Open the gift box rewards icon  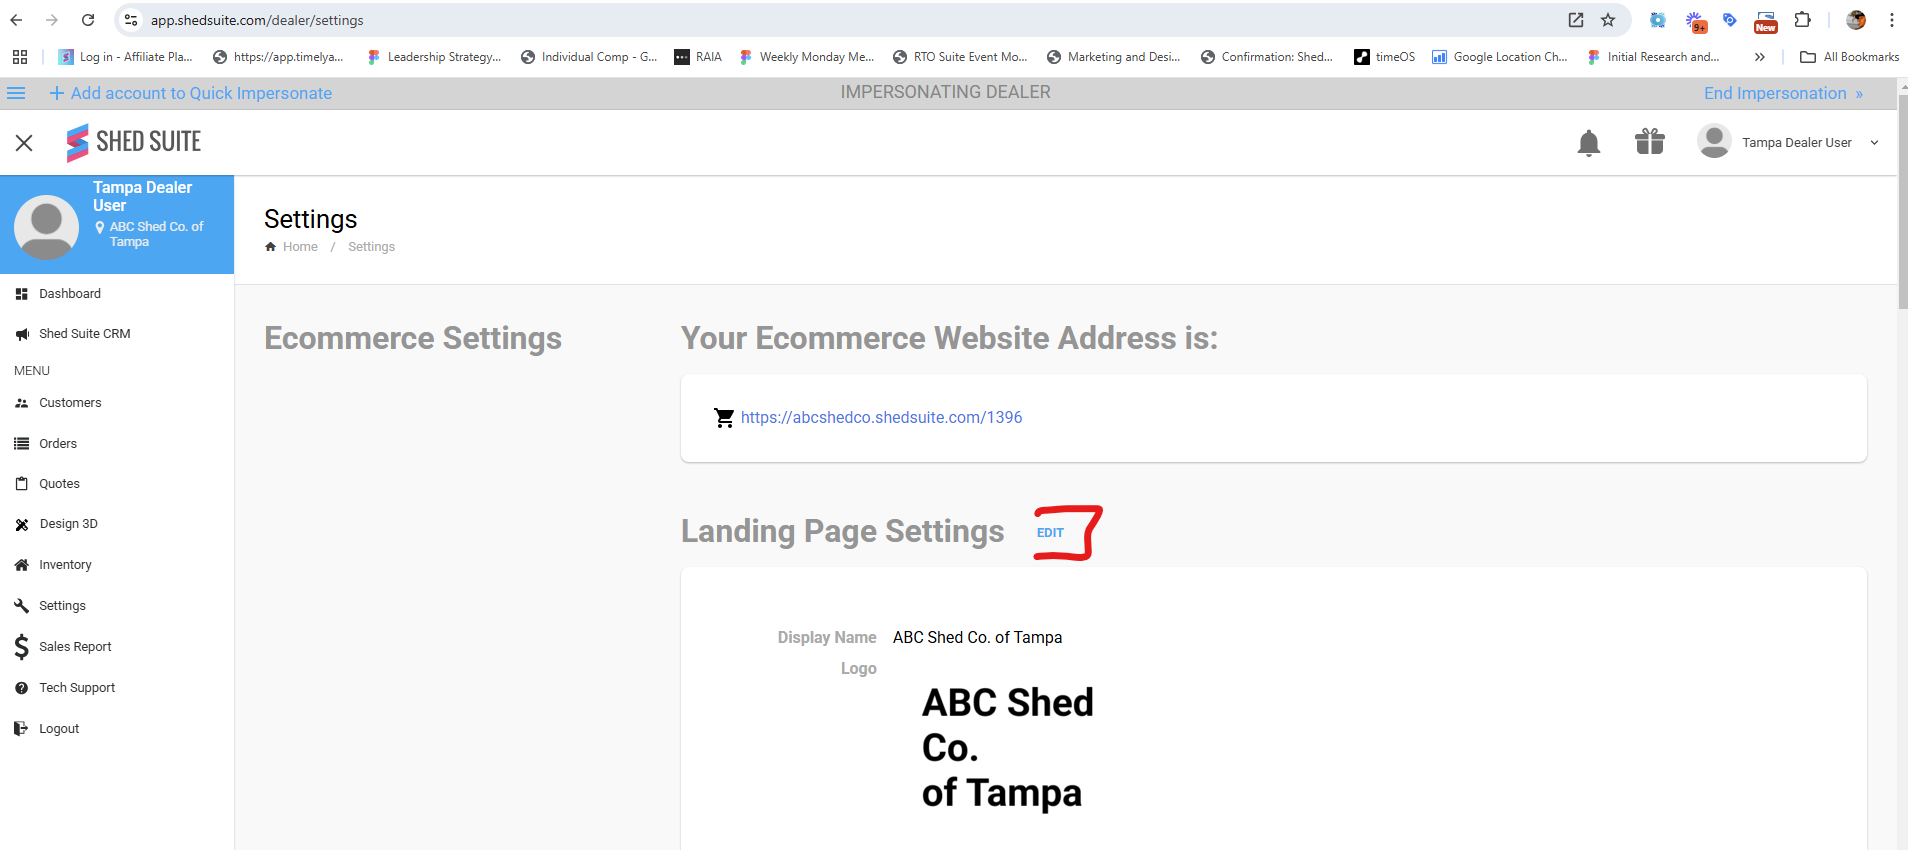tap(1650, 142)
